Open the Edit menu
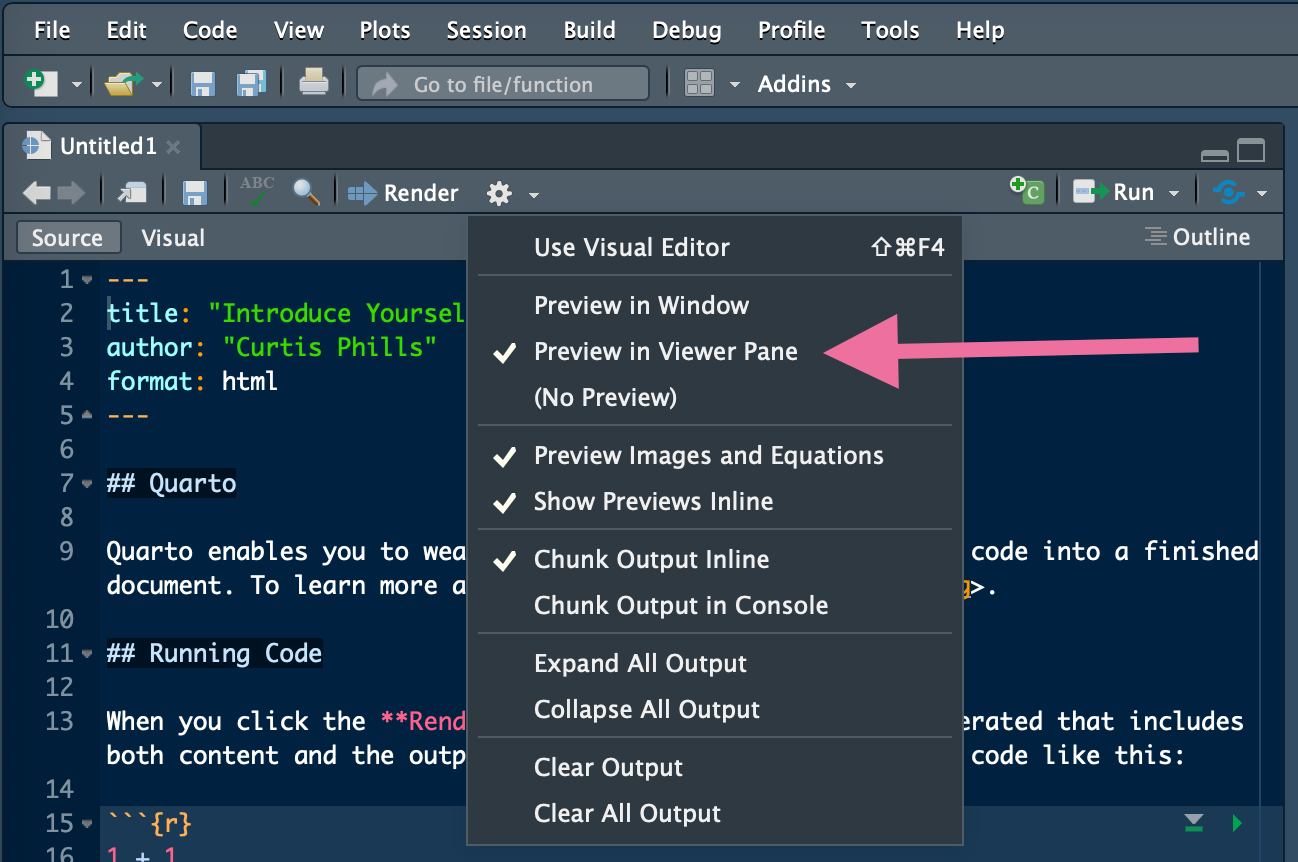 (127, 30)
